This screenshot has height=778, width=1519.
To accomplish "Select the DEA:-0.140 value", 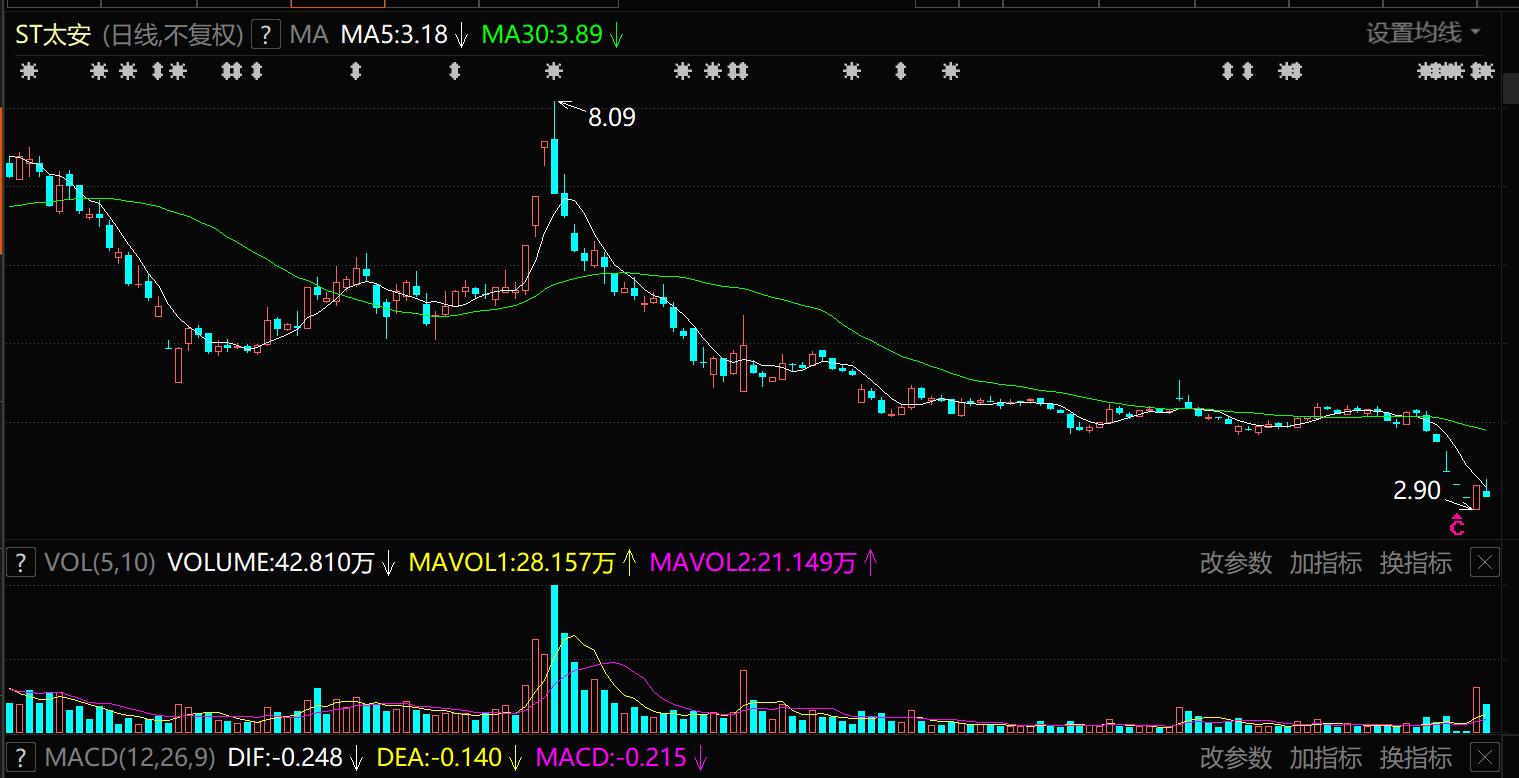I will 439,757.
